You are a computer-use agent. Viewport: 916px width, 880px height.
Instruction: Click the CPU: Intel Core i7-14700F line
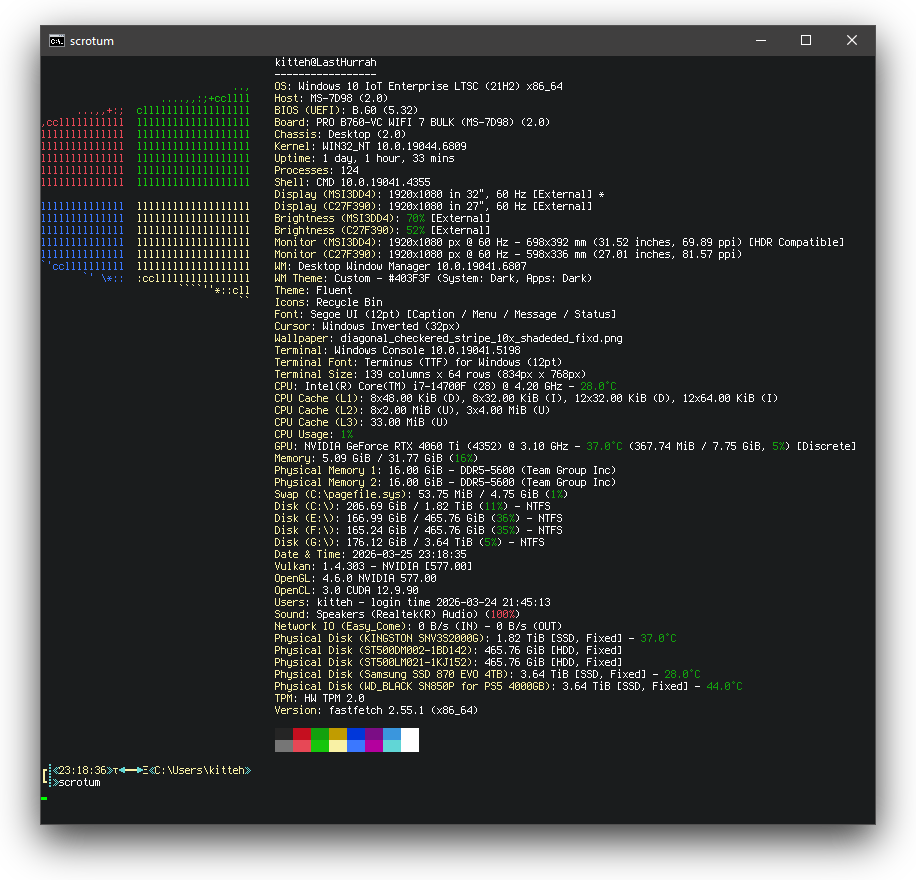pos(445,386)
